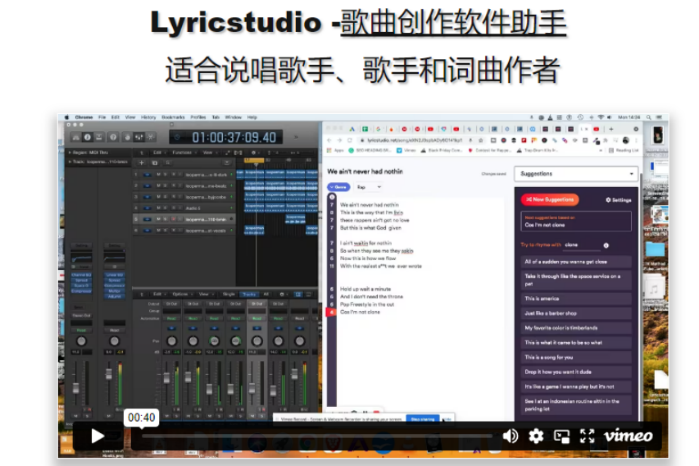Toggle input monitoring on track 6
699x466 pixels.
coord(181,231)
